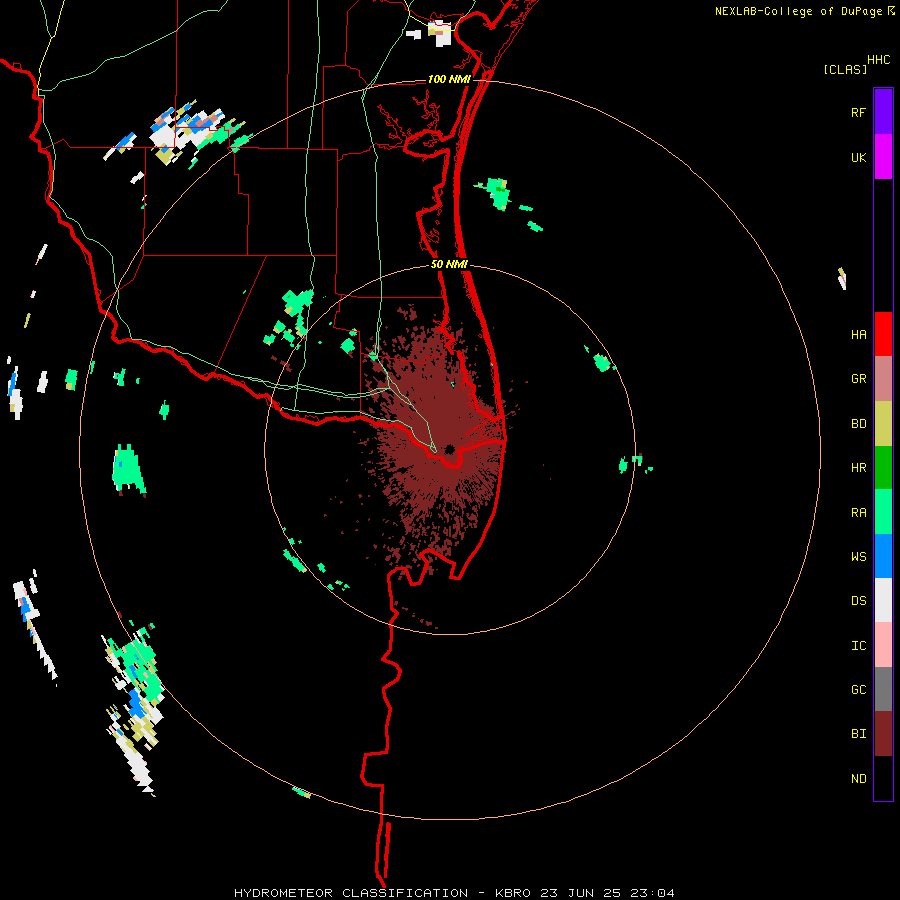Click the GC legend label
Viewport: 900px width, 900px height.
point(858,690)
